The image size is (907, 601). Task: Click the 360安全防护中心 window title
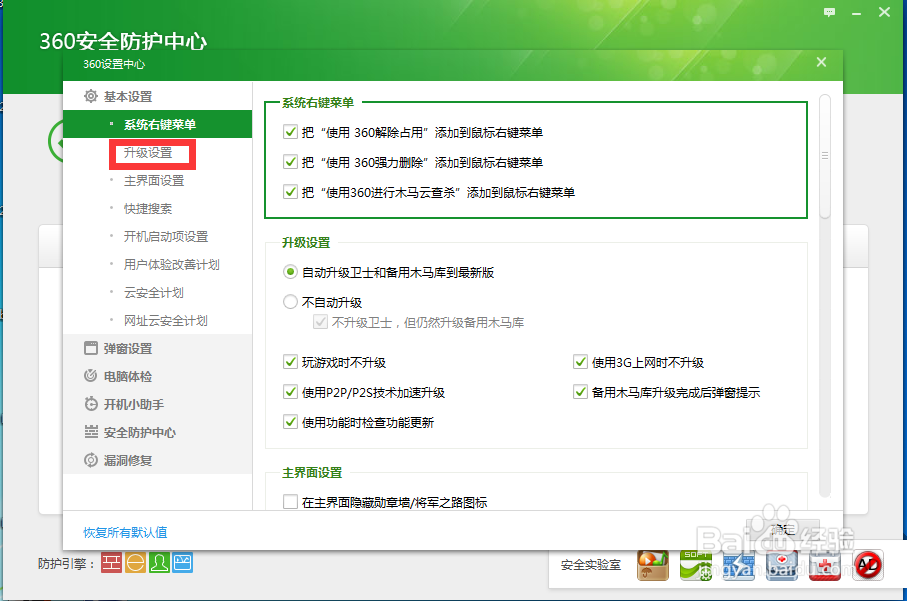(123, 41)
